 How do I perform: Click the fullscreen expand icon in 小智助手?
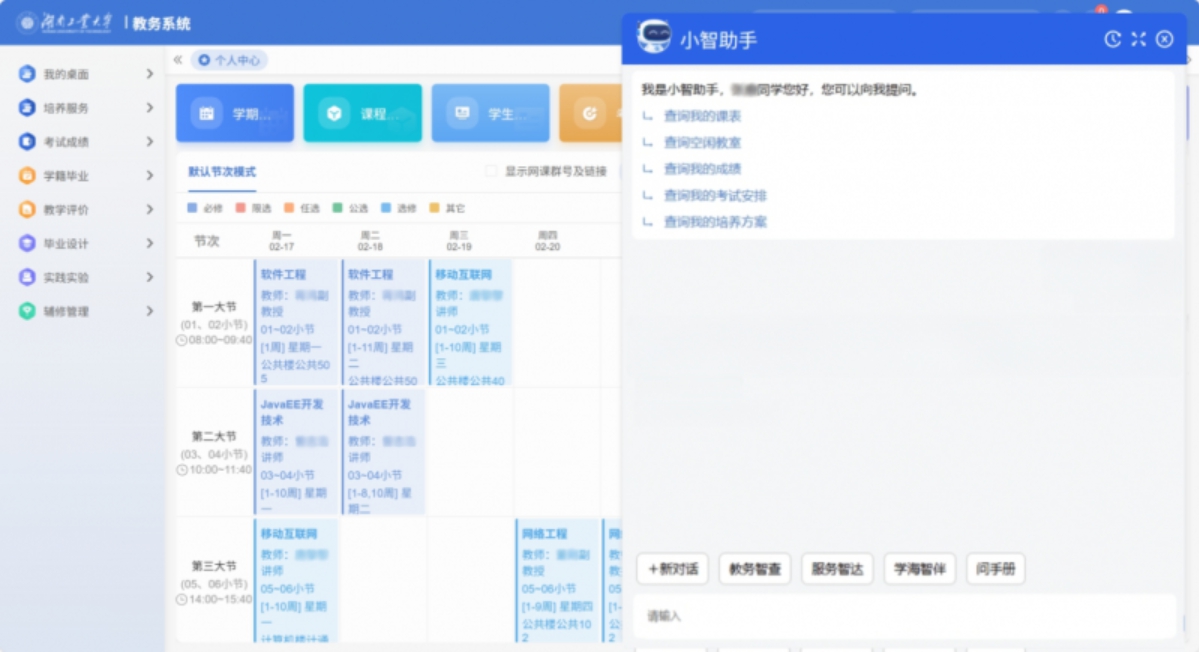point(1138,39)
